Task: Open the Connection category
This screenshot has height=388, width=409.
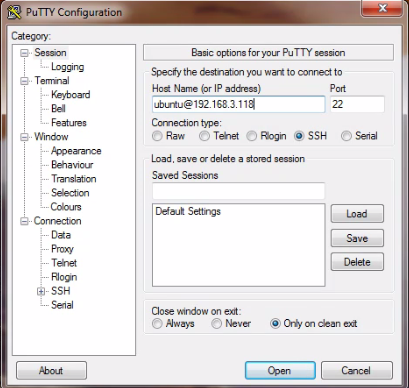Action: click(x=57, y=221)
